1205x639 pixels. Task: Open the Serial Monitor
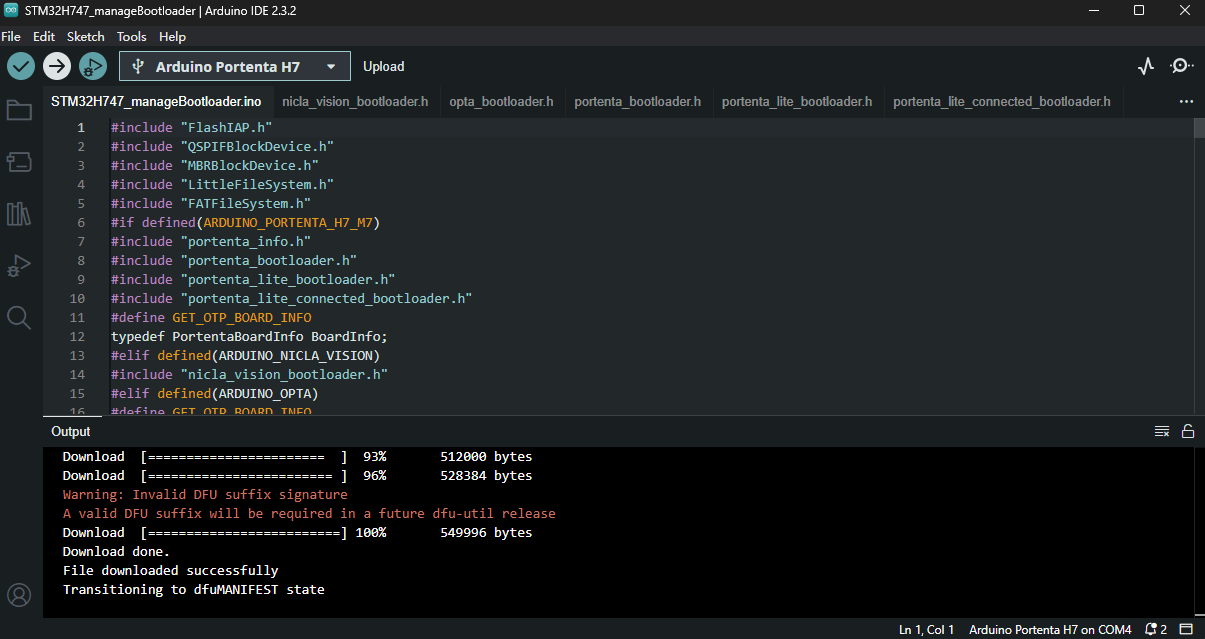tap(1181, 66)
